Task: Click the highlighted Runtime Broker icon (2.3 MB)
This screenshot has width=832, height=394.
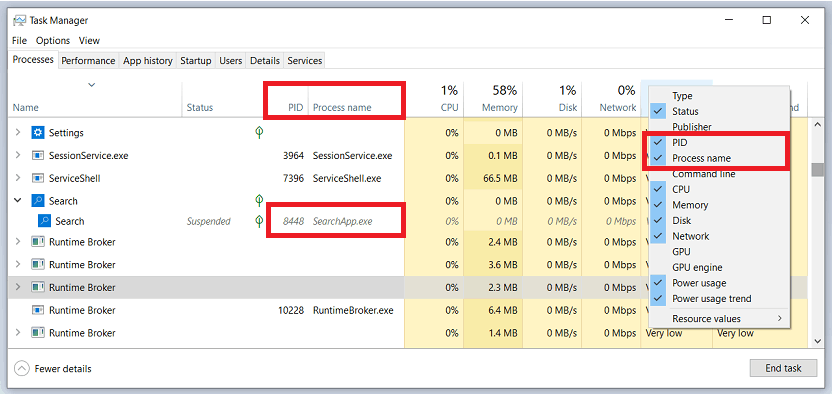Action: (38, 287)
